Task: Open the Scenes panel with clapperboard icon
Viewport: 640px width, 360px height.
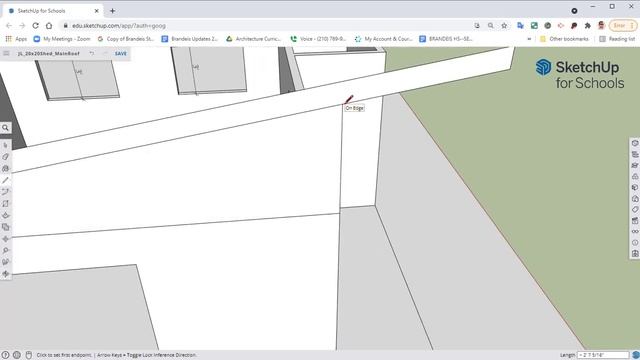Action: click(635, 220)
